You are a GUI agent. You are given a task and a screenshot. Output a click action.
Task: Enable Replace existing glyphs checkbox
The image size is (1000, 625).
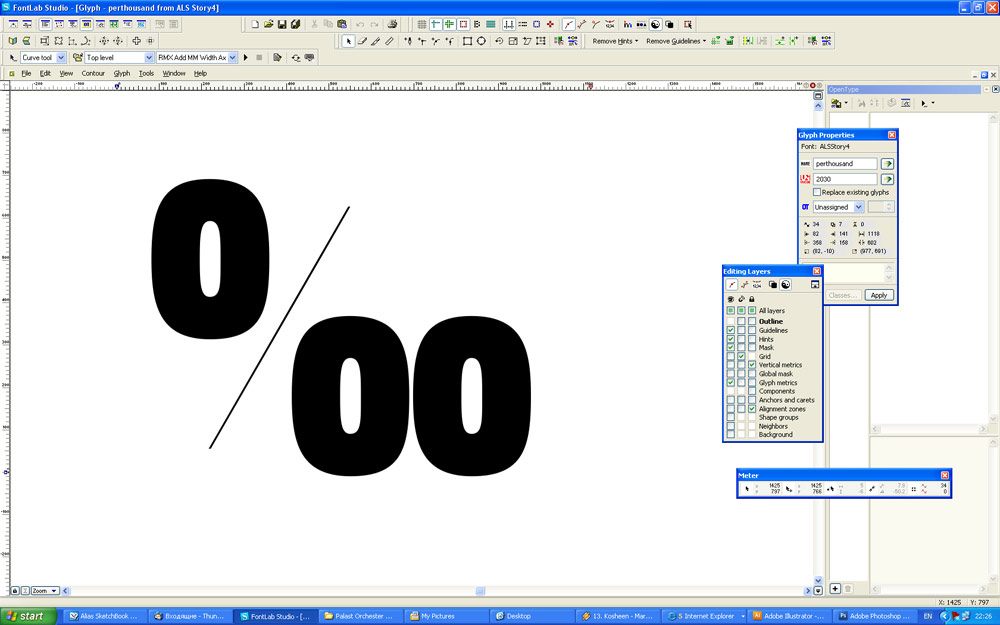(817, 192)
